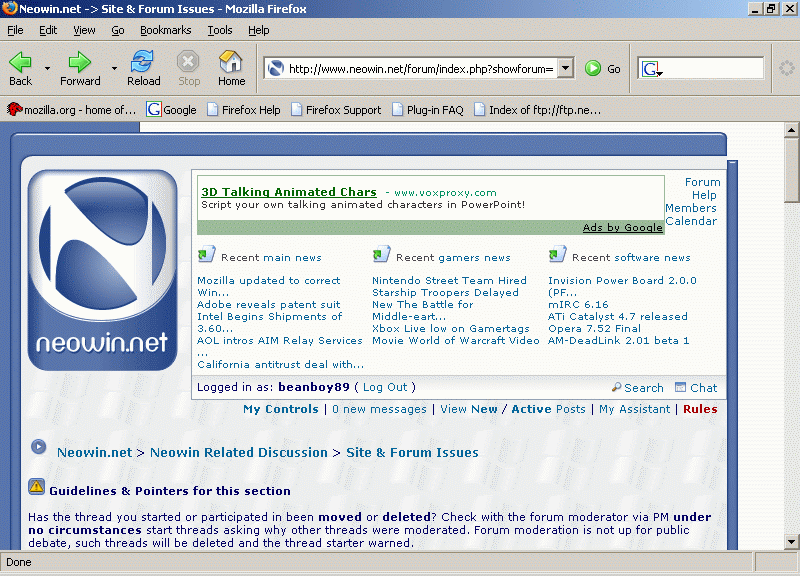The image size is (800, 576).
Task: Click the red Rules link
Action: point(700,409)
